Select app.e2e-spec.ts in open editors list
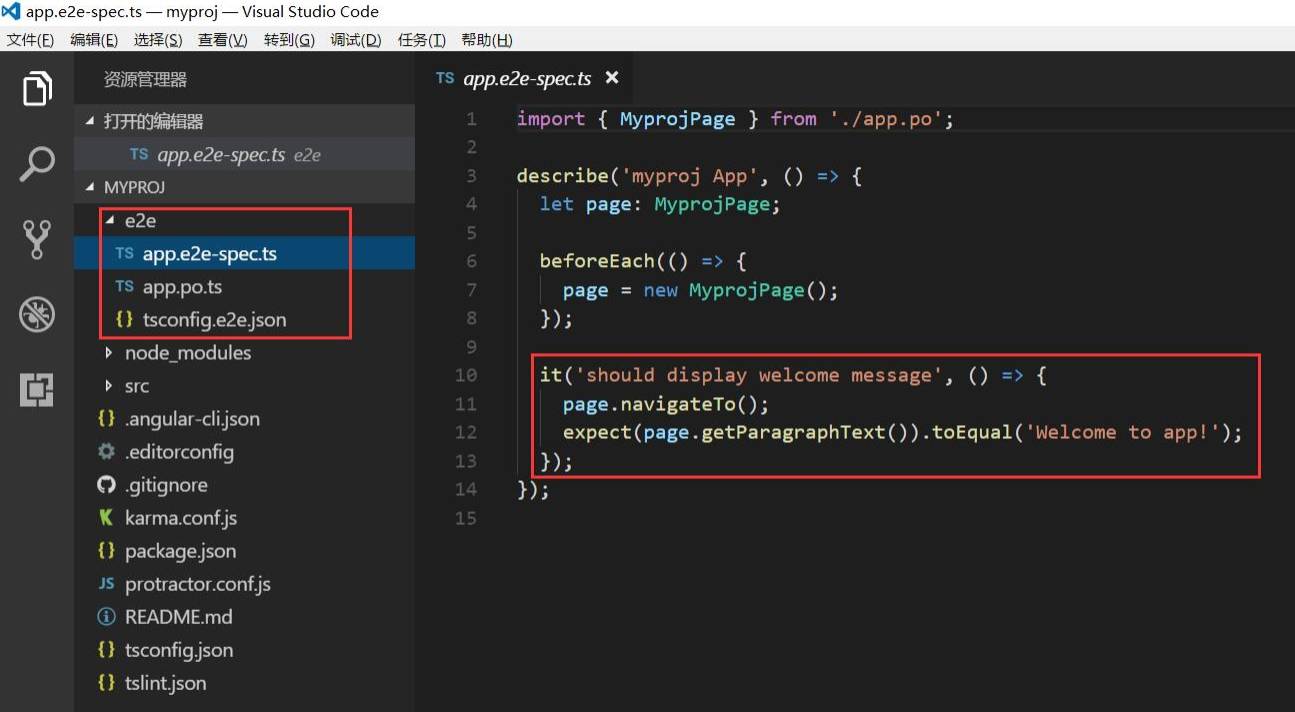The height and width of the screenshot is (712, 1295). tap(245, 155)
